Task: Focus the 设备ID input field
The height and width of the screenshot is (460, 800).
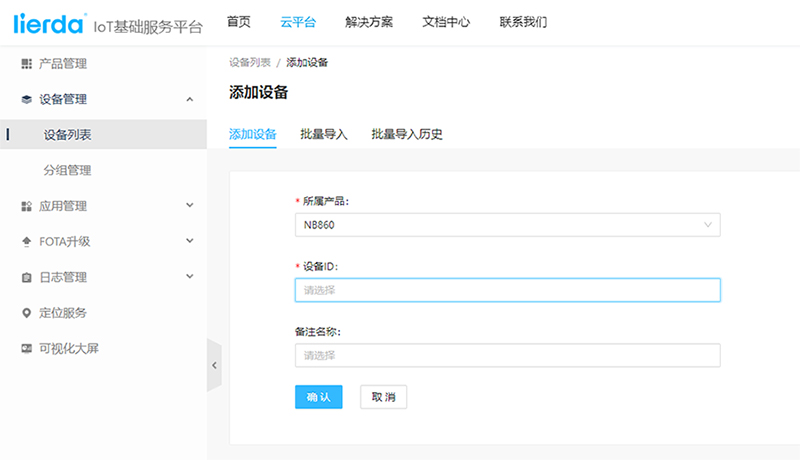Action: point(508,290)
